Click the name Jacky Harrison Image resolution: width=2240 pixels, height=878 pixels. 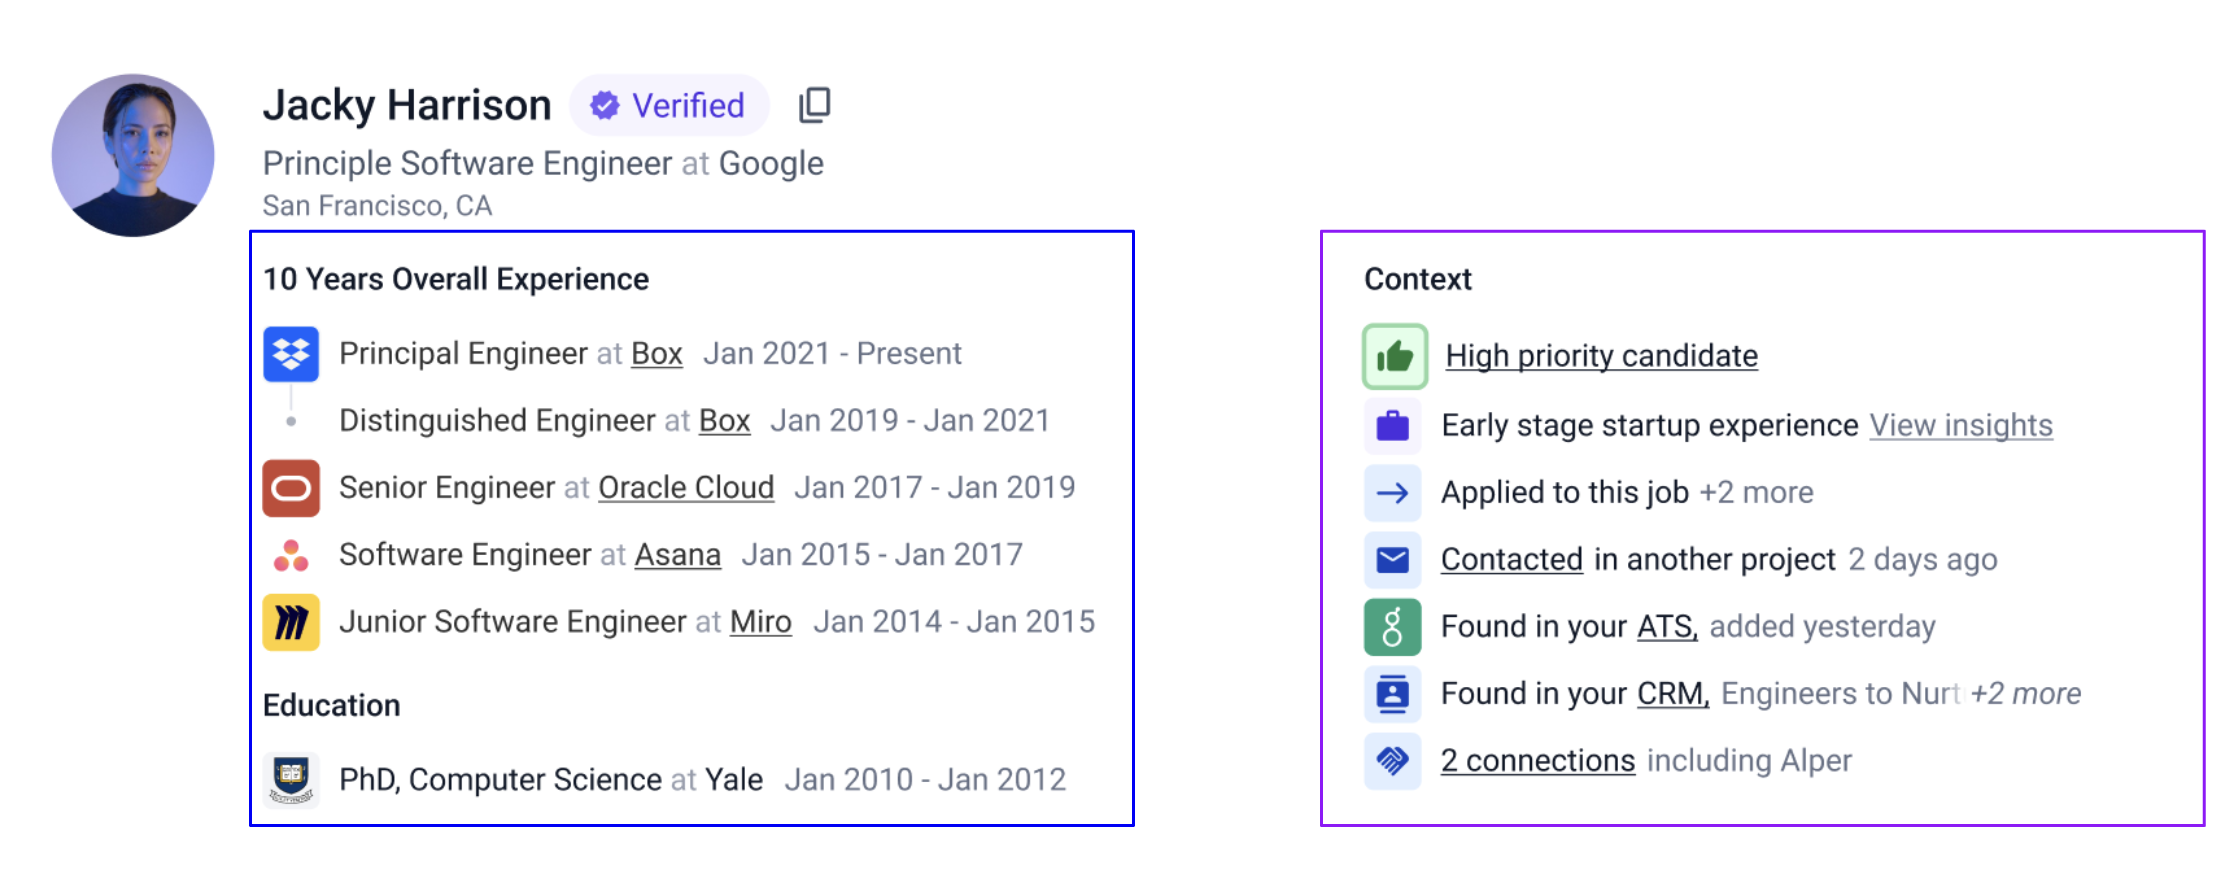(x=407, y=105)
